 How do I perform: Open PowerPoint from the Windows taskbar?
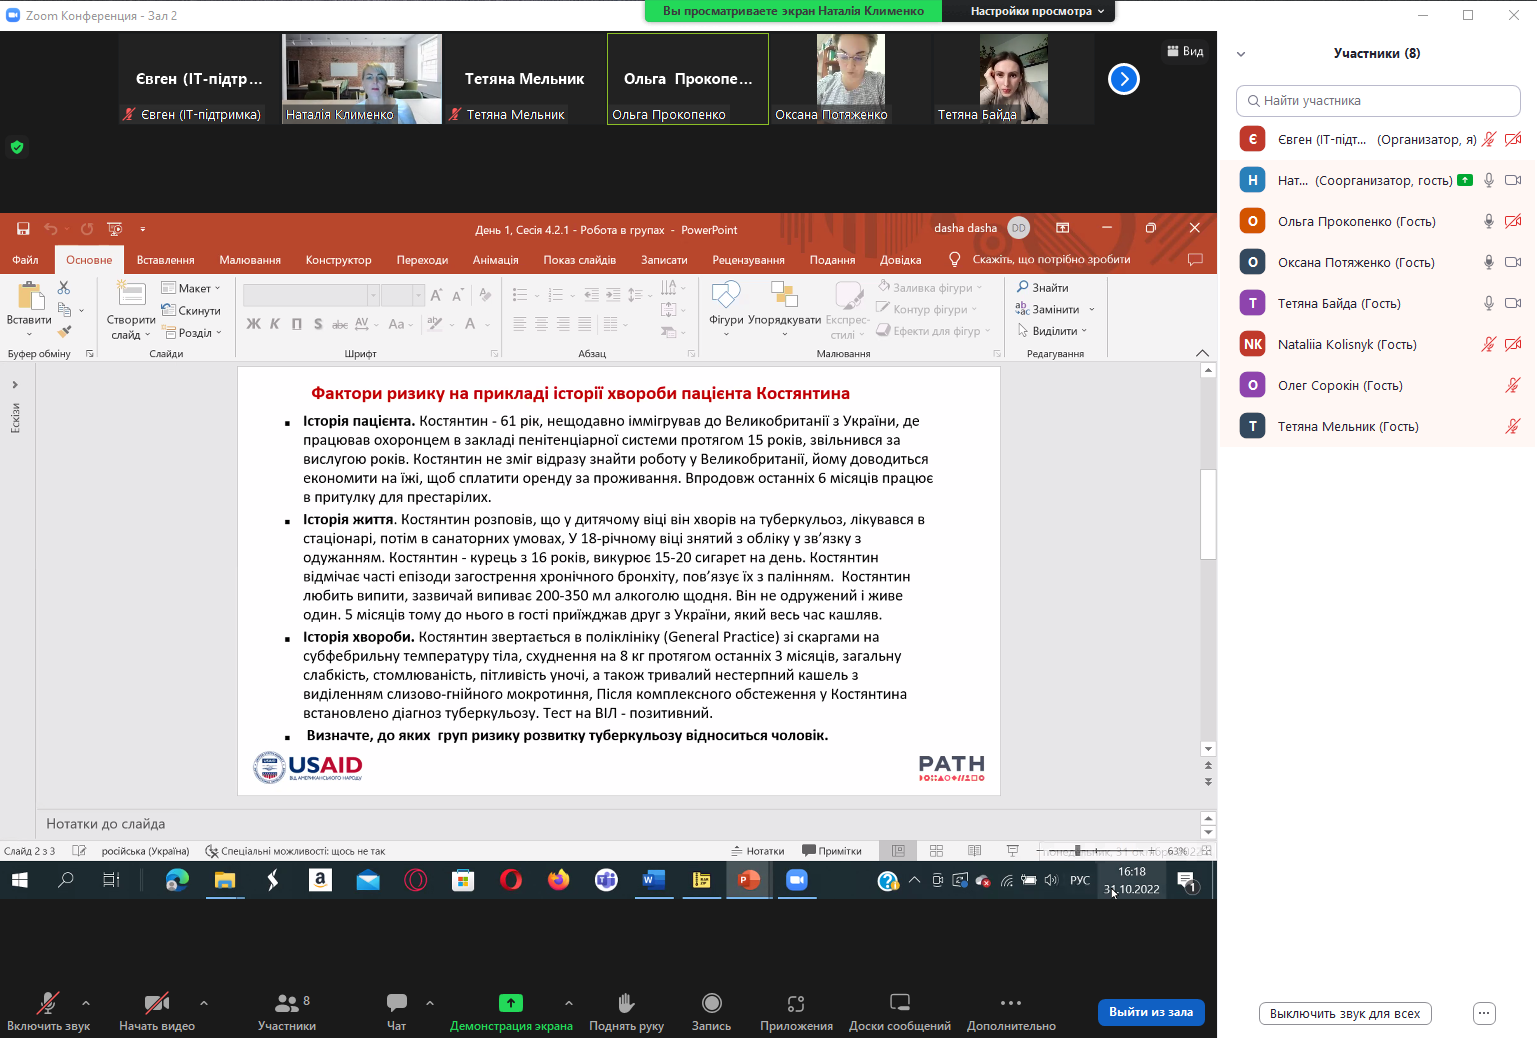(748, 880)
